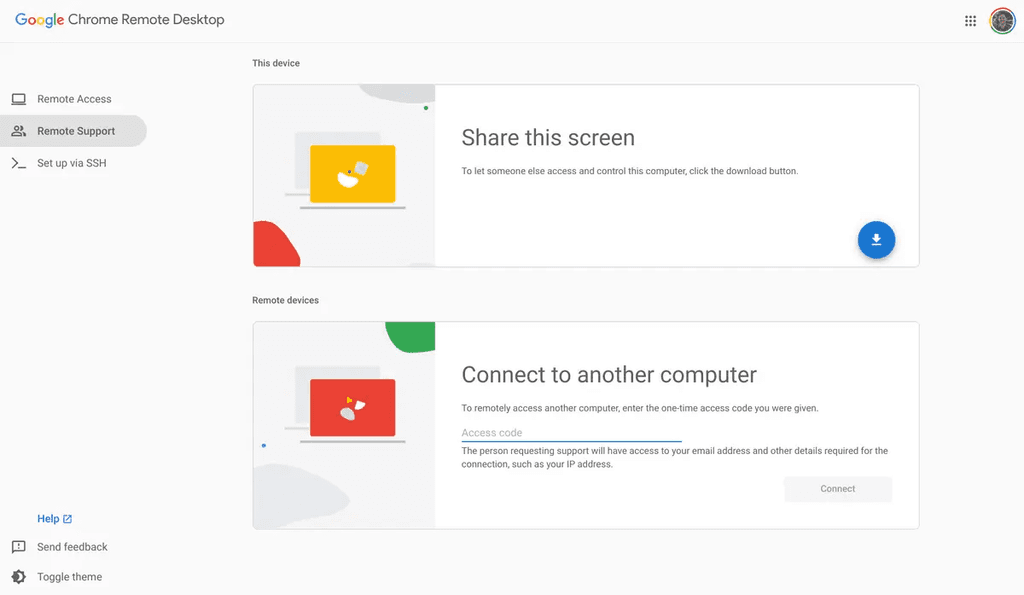Open the Help page
Image resolution: width=1024 pixels, height=595 pixels.
tap(48, 518)
